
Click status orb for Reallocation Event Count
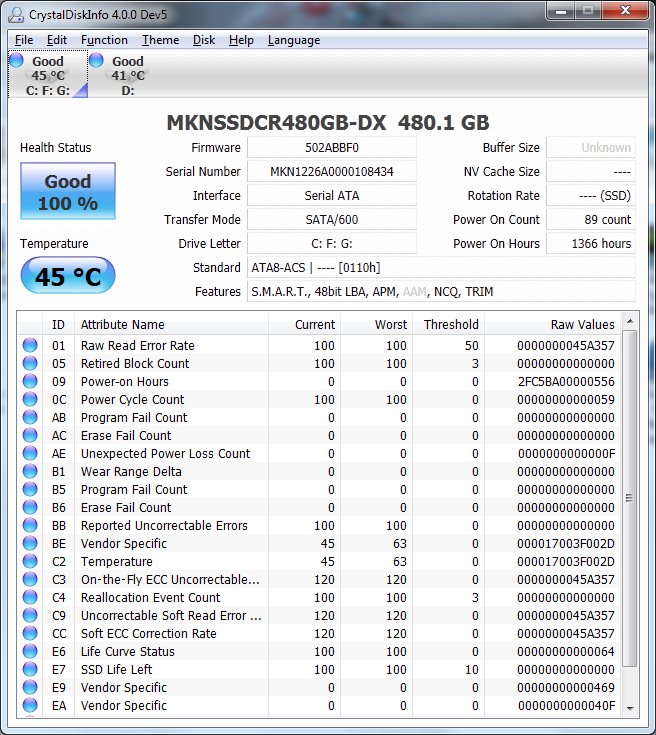pyautogui.click(x=30, y=597)
